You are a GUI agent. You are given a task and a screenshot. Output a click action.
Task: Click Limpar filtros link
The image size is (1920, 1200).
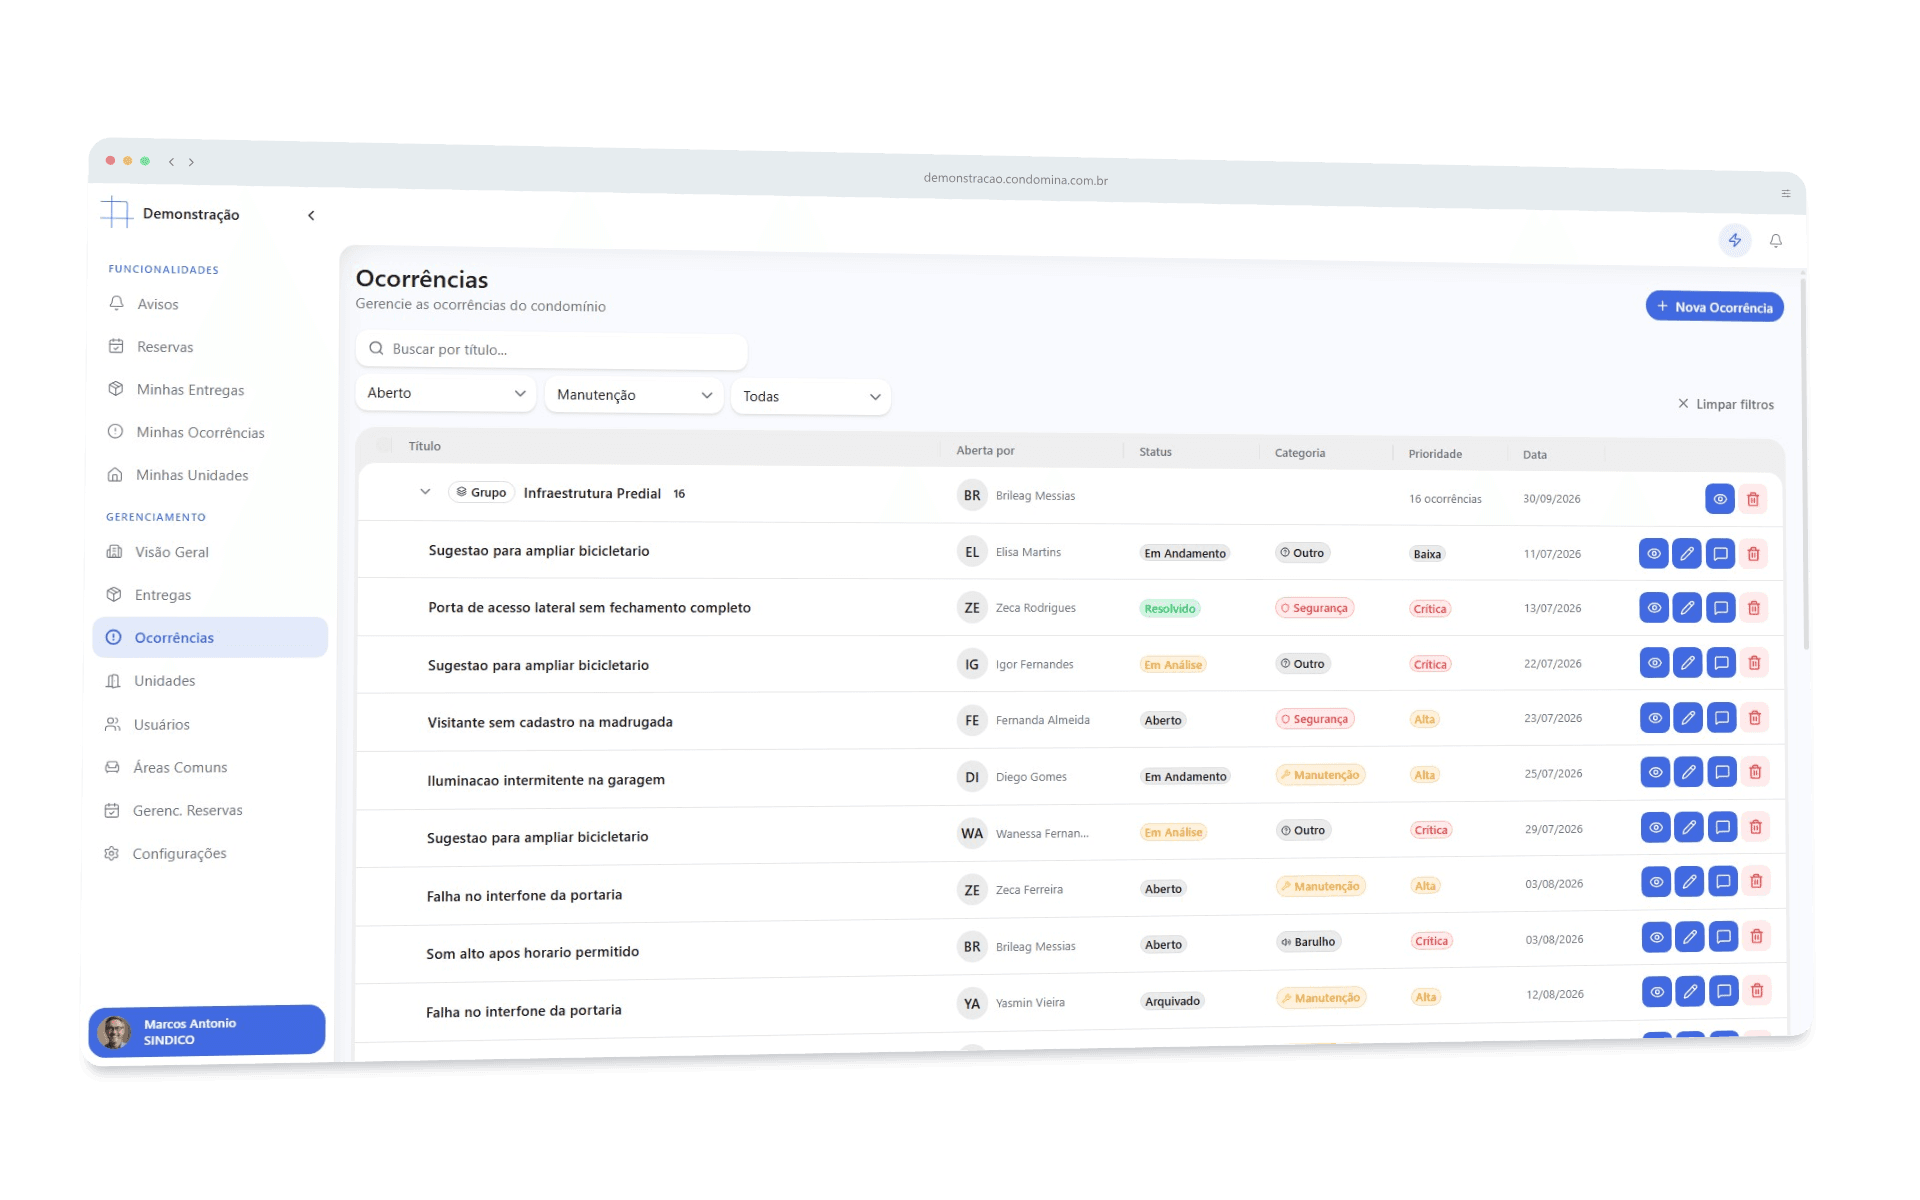(1726, 404)
